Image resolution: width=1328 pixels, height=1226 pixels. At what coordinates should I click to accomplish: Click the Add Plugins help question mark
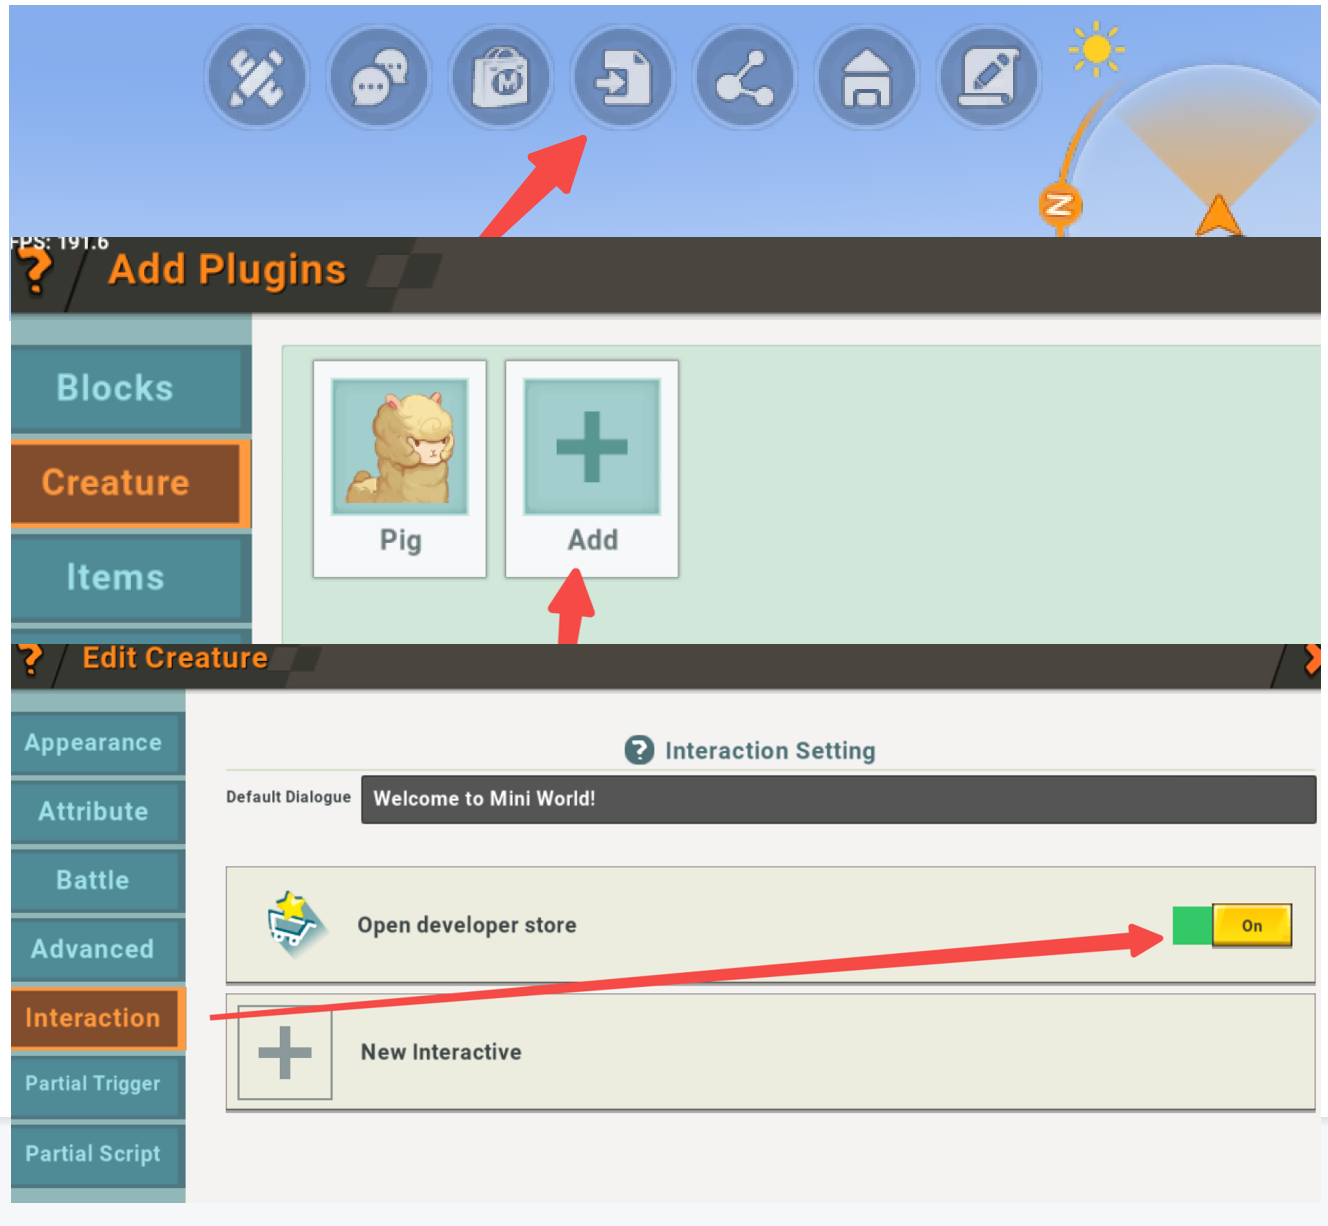[36, 271]
